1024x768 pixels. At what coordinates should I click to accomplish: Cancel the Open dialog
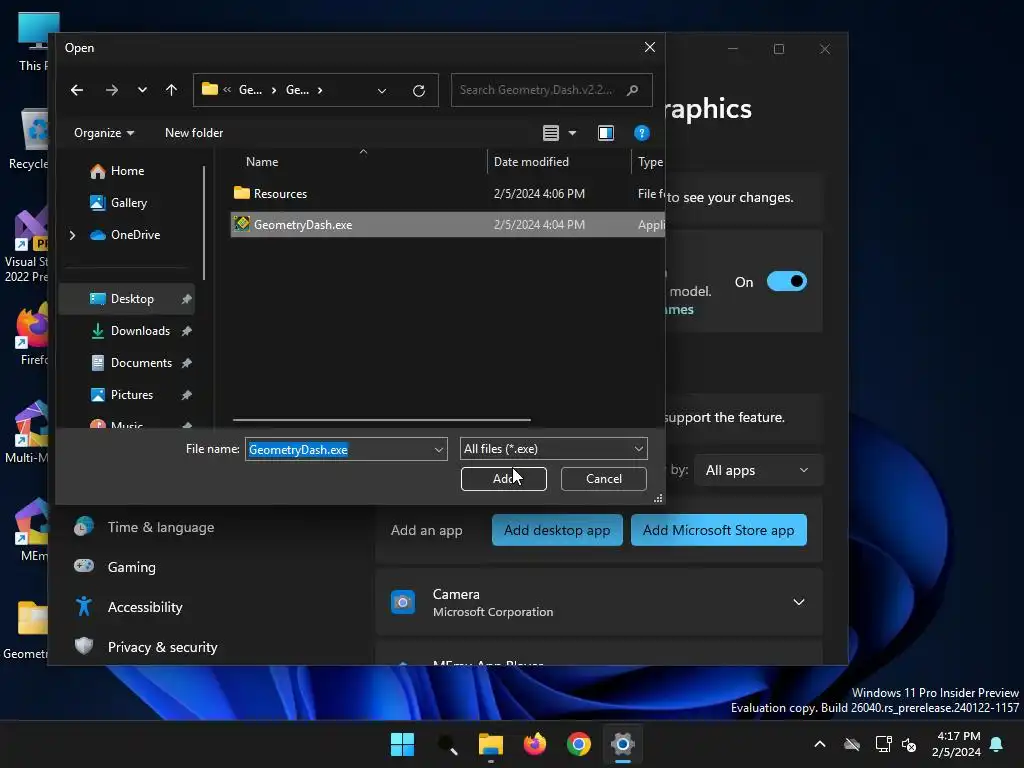603,479
